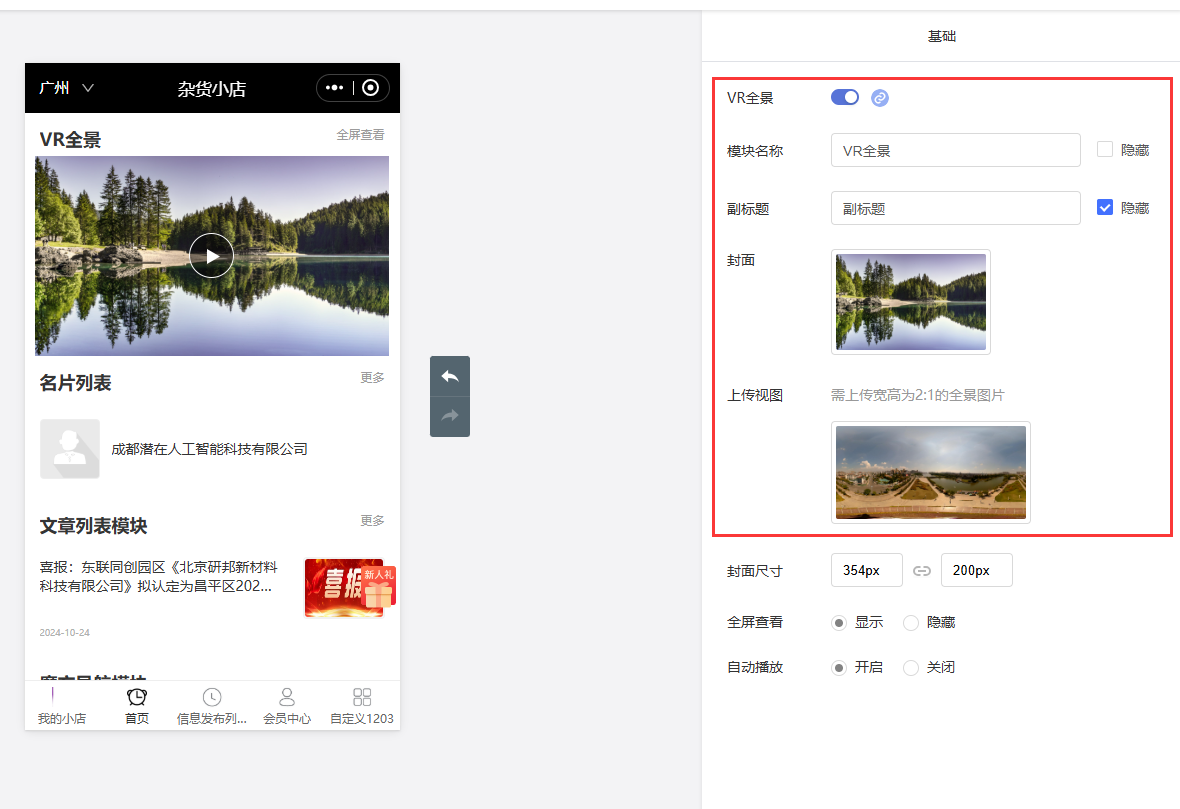Open the 会员中心 bottom nav tab

click(287, 706)
